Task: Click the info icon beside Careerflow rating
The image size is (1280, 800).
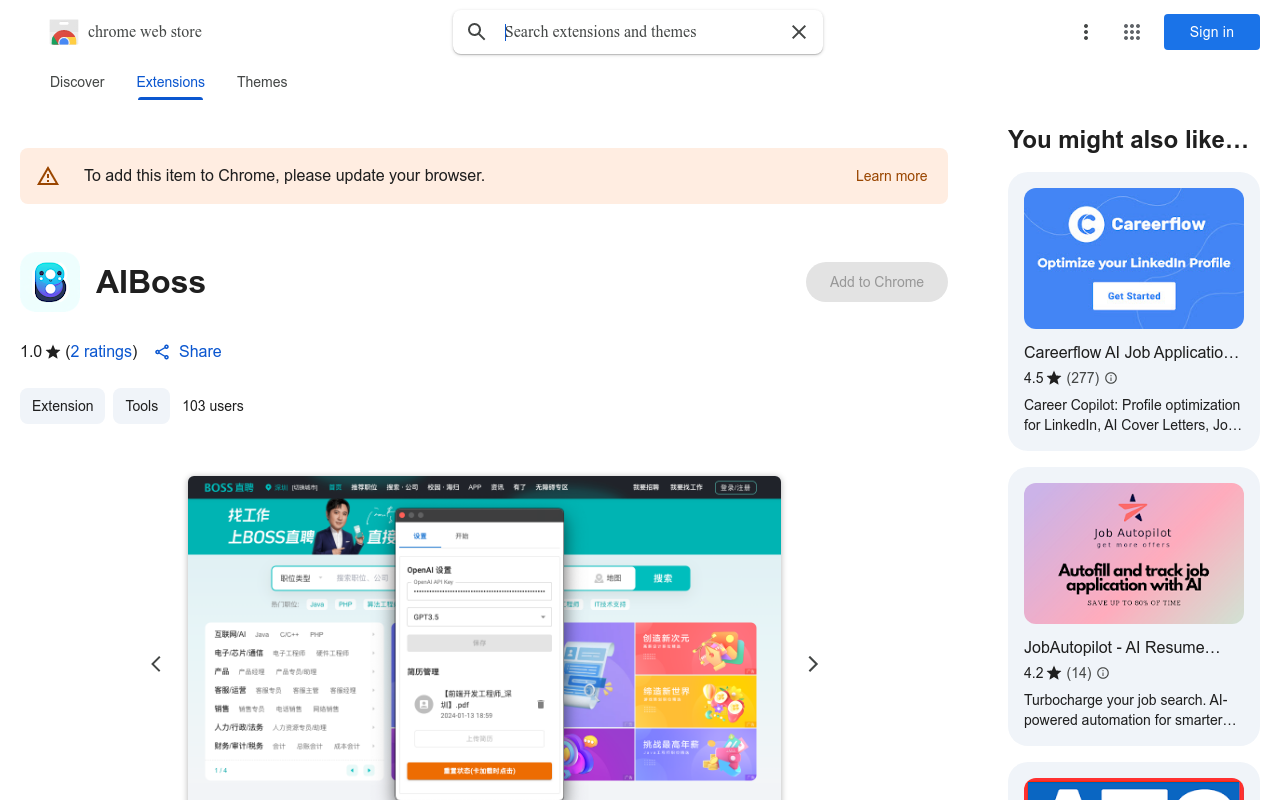Action: [x=1111, y=378]
